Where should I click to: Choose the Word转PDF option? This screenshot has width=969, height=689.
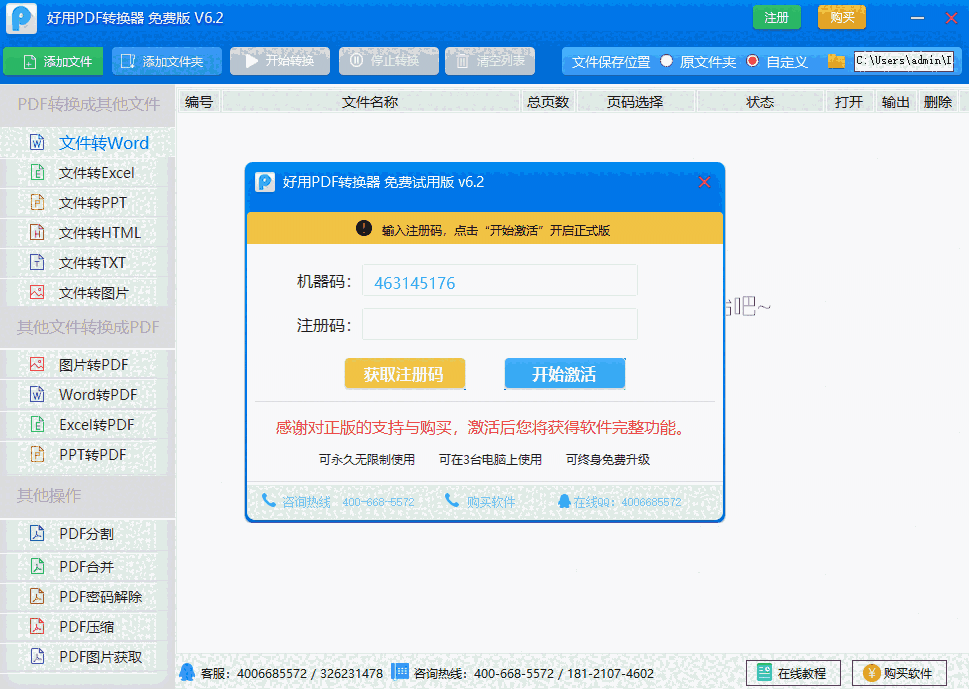(x=98, y=395)
